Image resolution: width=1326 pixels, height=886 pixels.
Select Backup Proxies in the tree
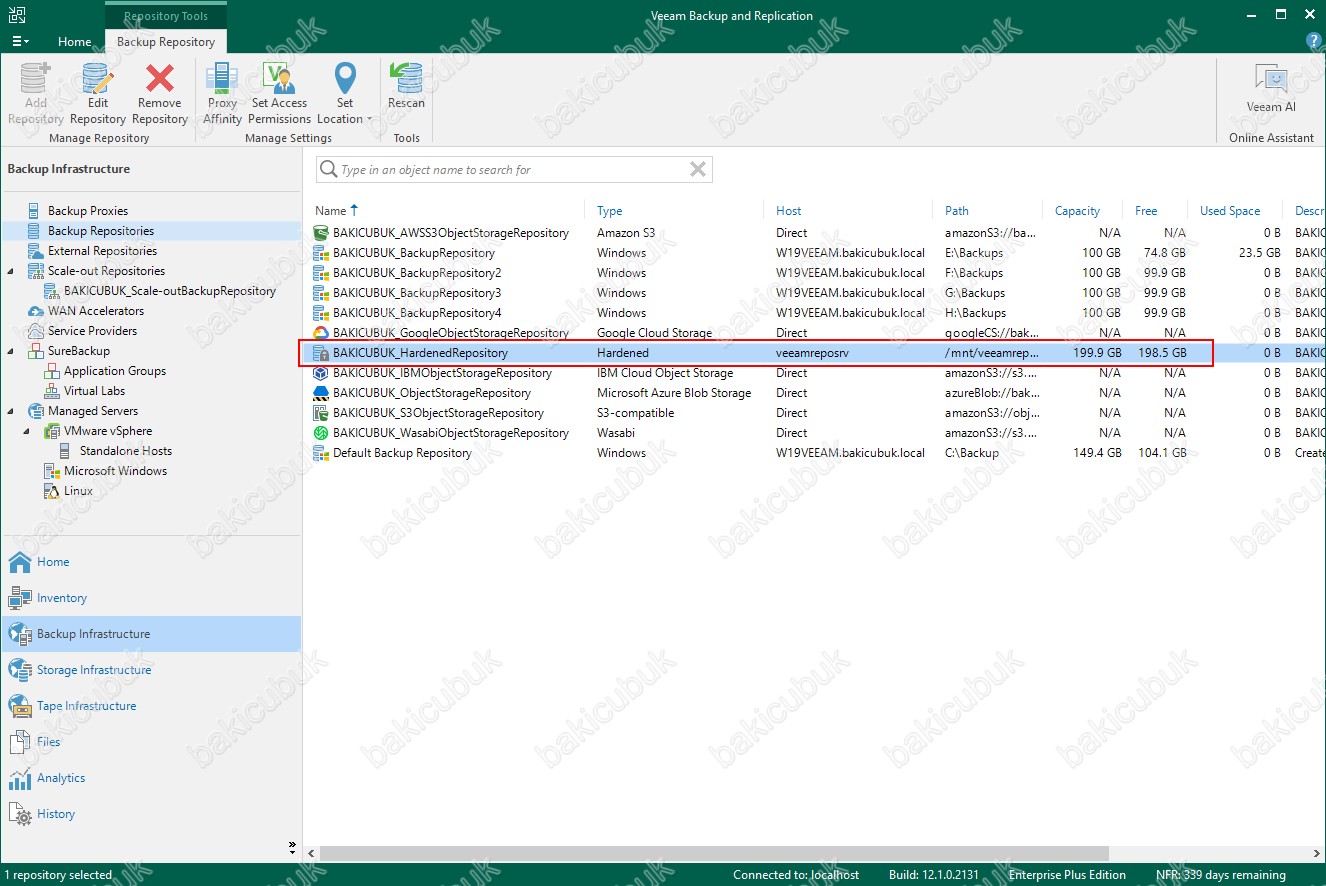click(x=88, y=211)
